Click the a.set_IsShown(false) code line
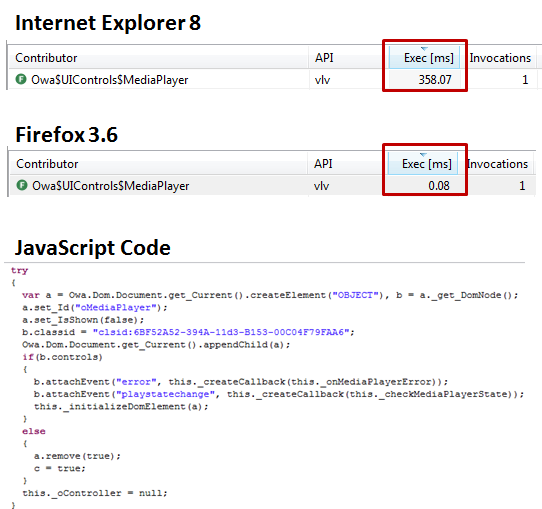542x509 pixels. pyautogui.click(x=83, y=320)
